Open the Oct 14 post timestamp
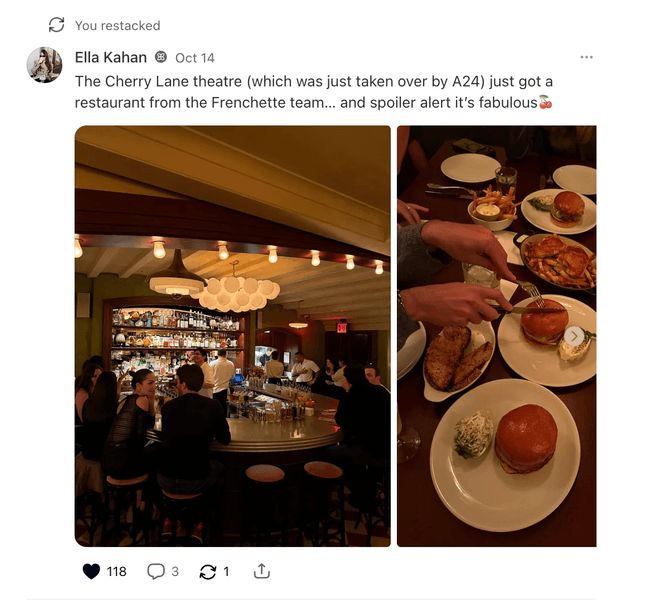 (x=195, y=58)
